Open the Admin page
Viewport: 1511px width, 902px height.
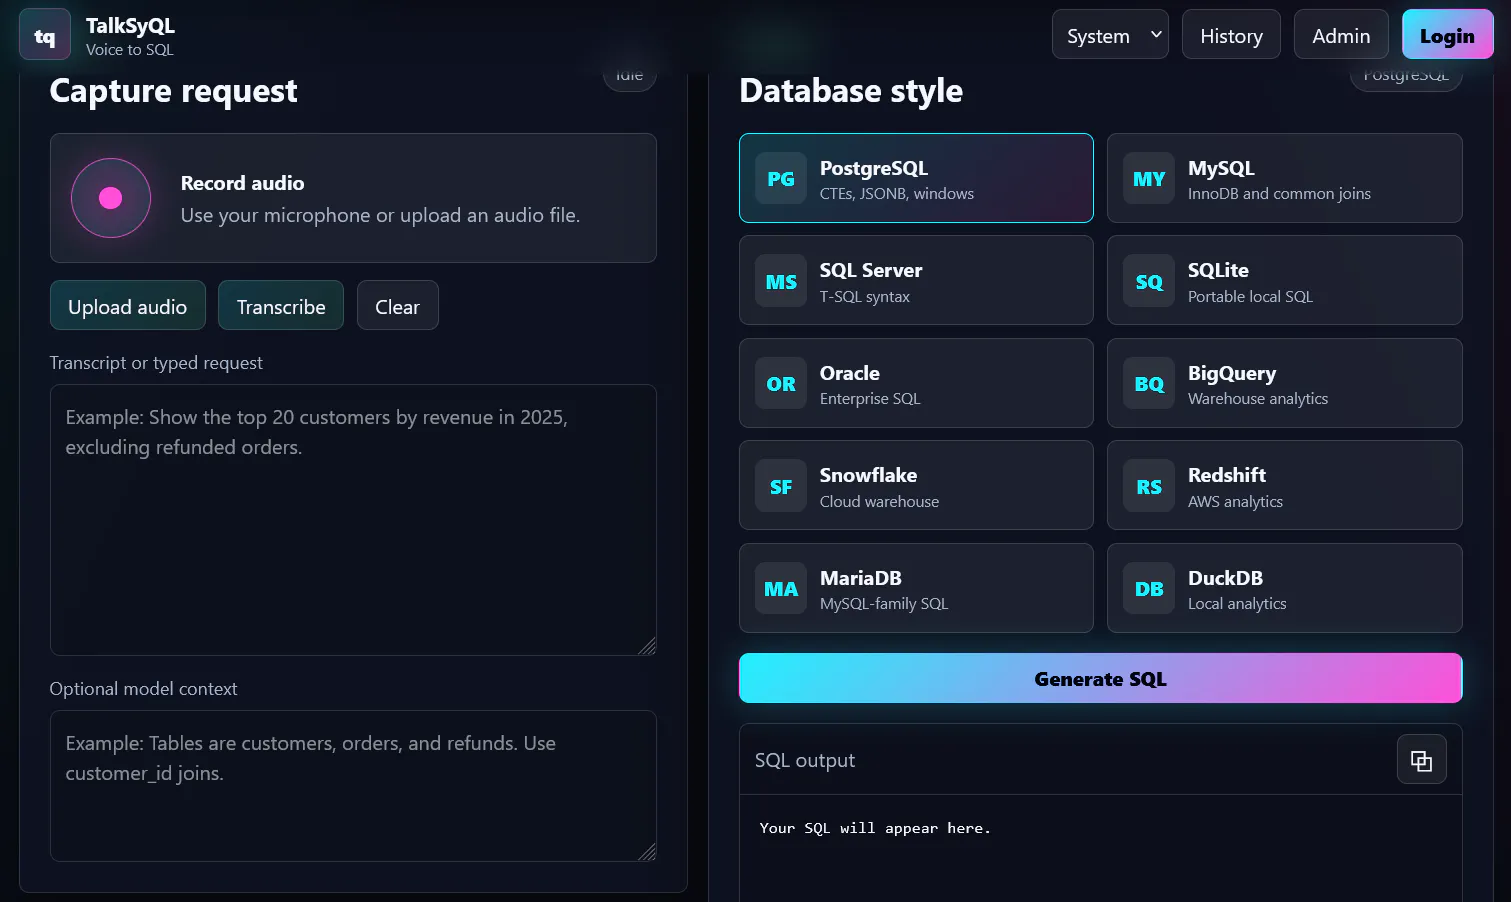pos(1341,35)
